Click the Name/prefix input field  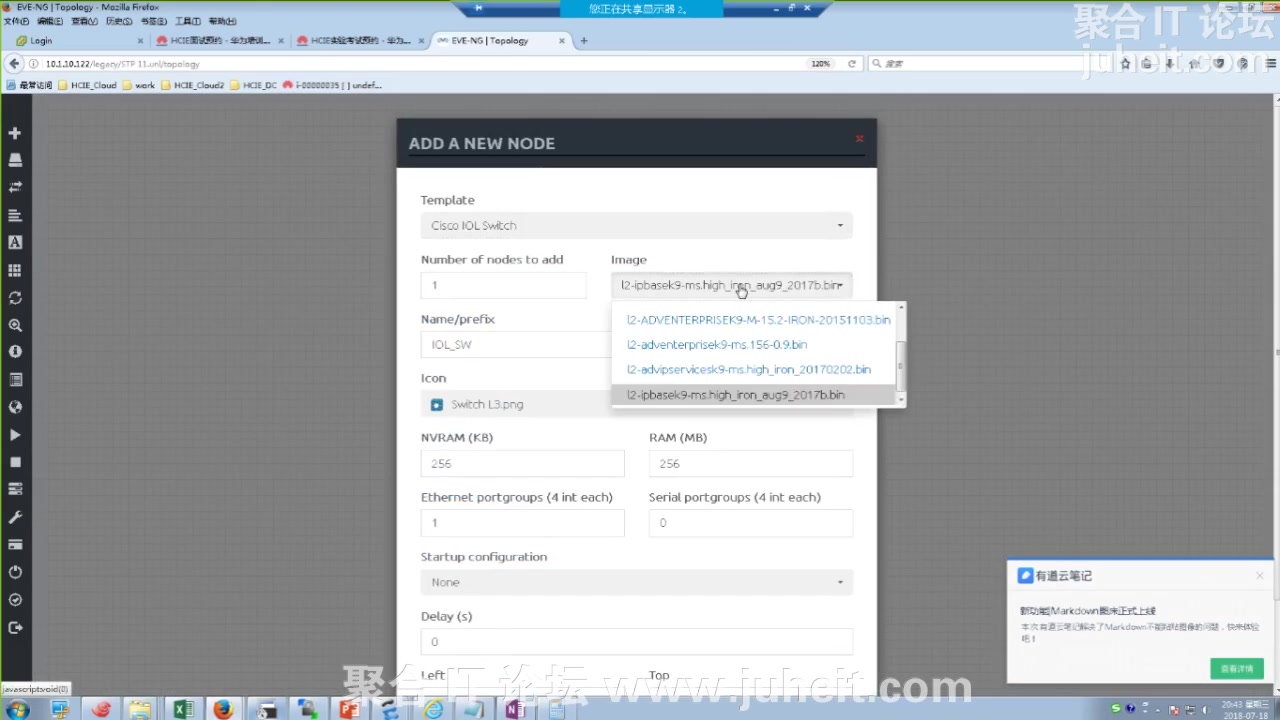pyautogui.click(x=516, y=345)
